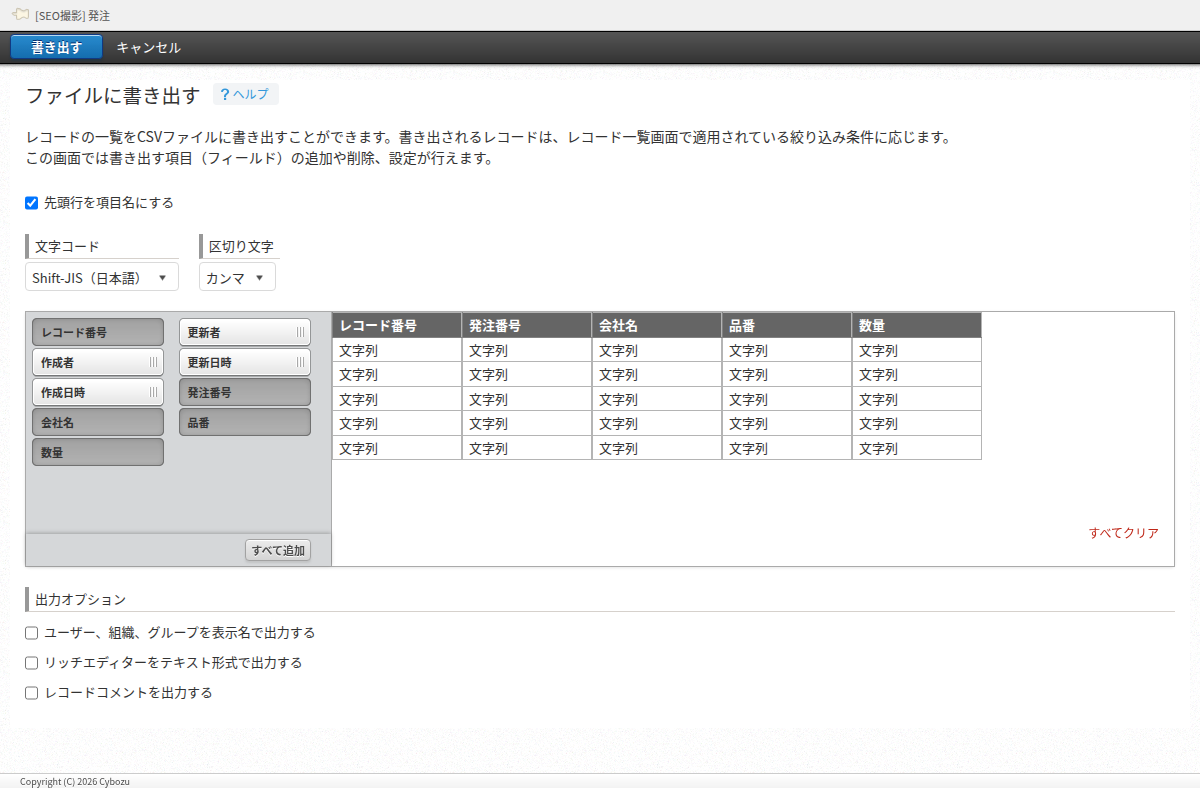Viewport: 1200px width, 788px height.
Task: Click the 発注番号 column header in preview
Action: pyautogui.click(x=527, y=325)
